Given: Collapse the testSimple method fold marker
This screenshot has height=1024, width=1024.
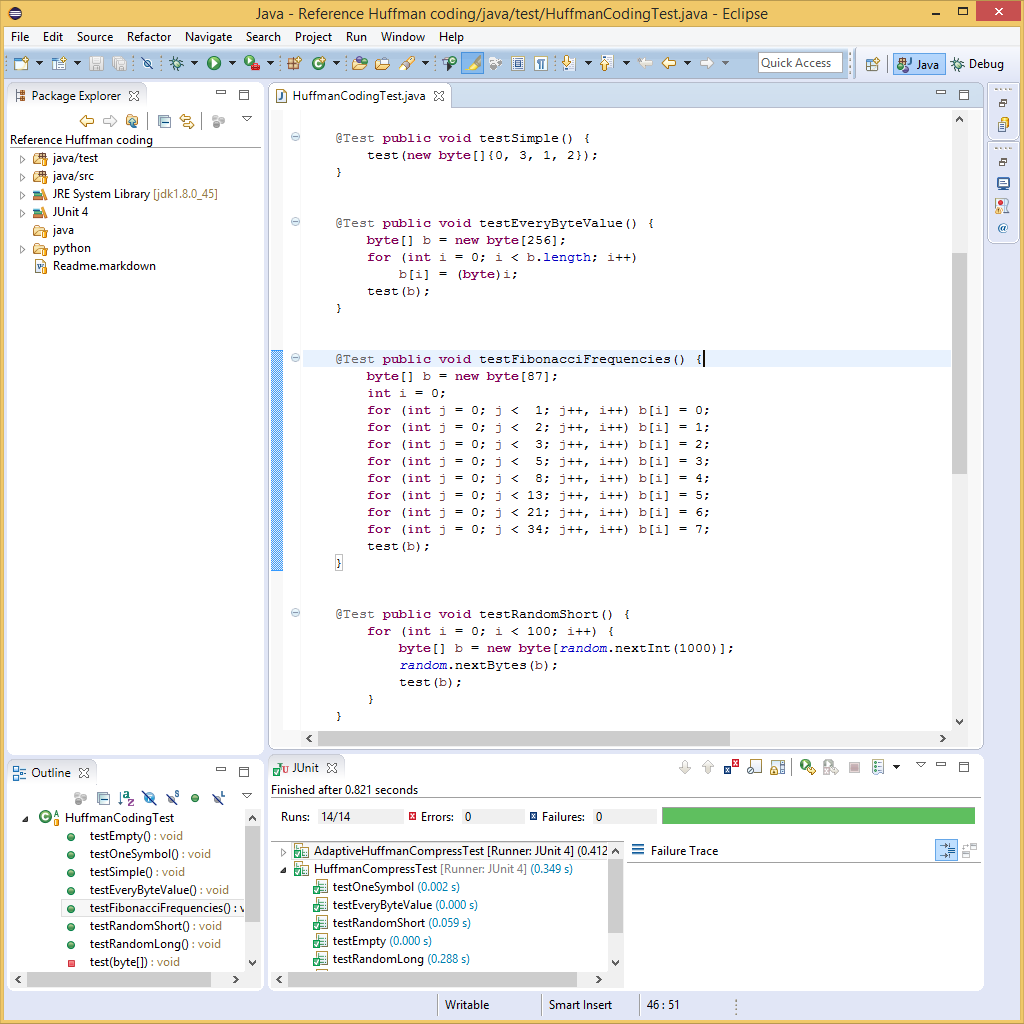Looking at the screenshot, I should click(x=295, y=136).
